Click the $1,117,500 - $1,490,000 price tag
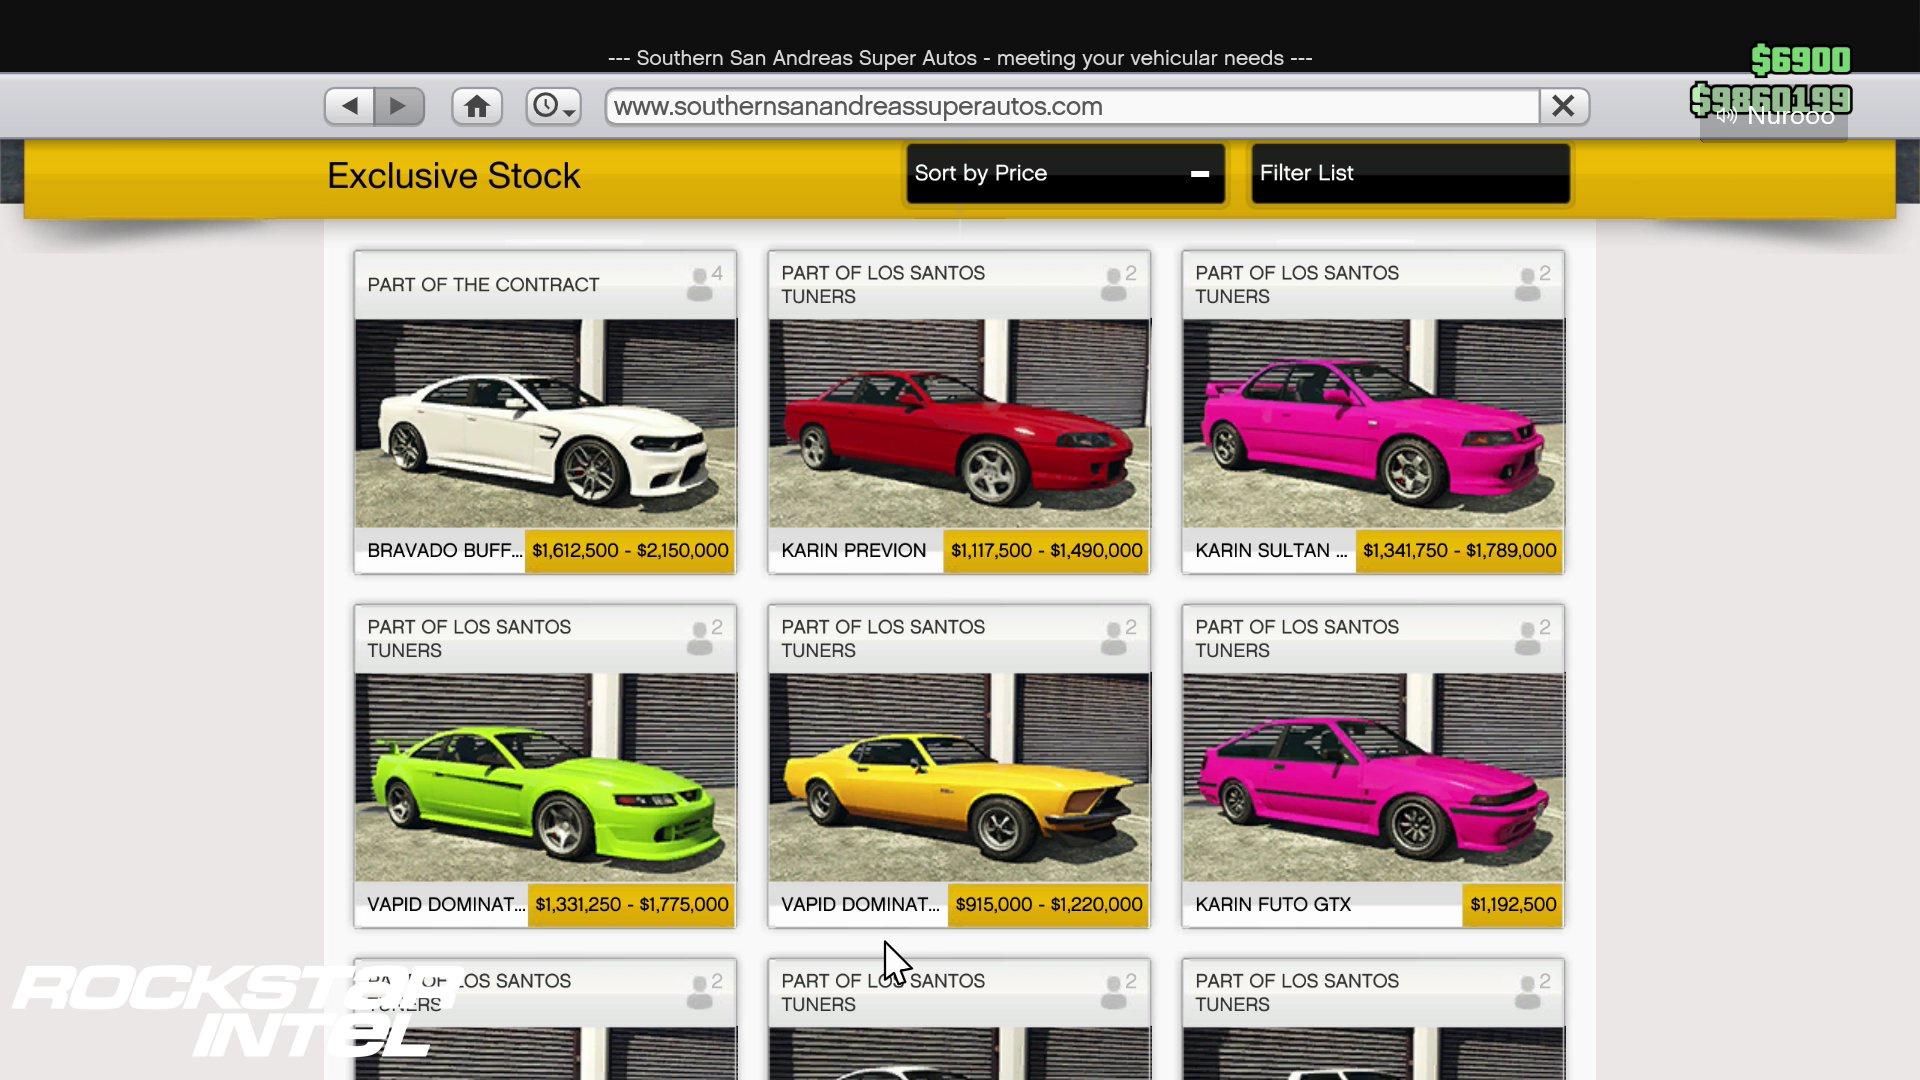 click(x=1046, y=550)
